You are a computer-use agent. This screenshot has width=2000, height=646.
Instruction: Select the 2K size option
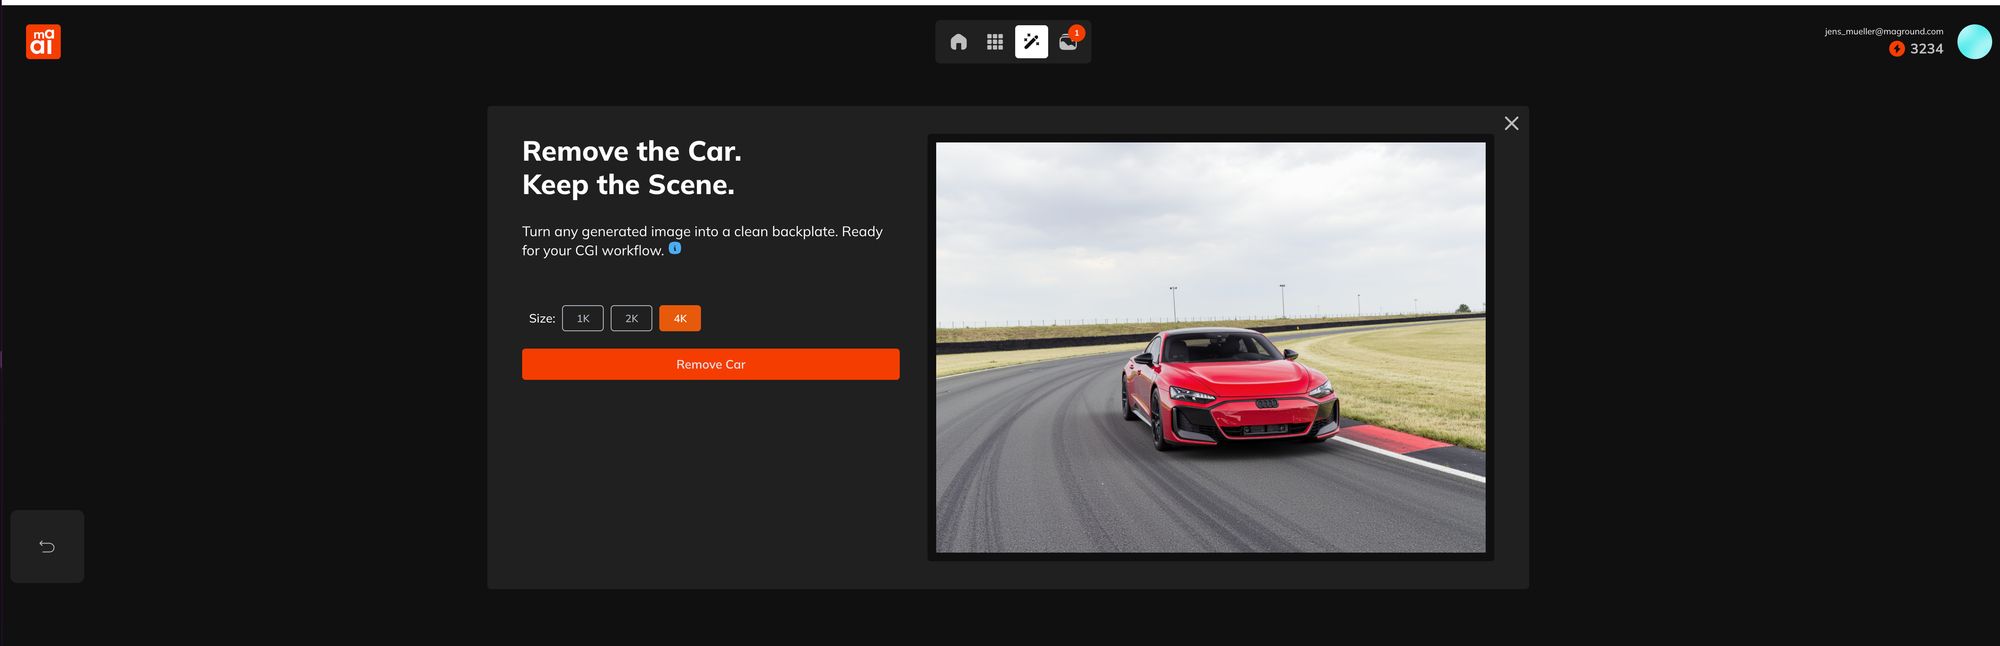[x=631, y=318]
